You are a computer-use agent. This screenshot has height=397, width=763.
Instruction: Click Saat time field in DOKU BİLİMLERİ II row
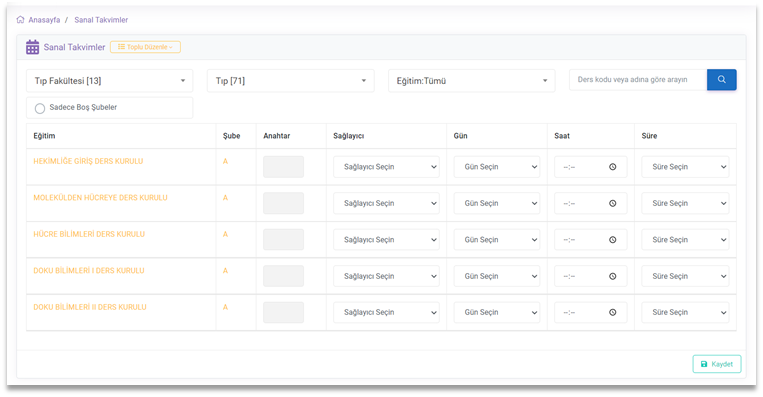click(x=590, y=312)
